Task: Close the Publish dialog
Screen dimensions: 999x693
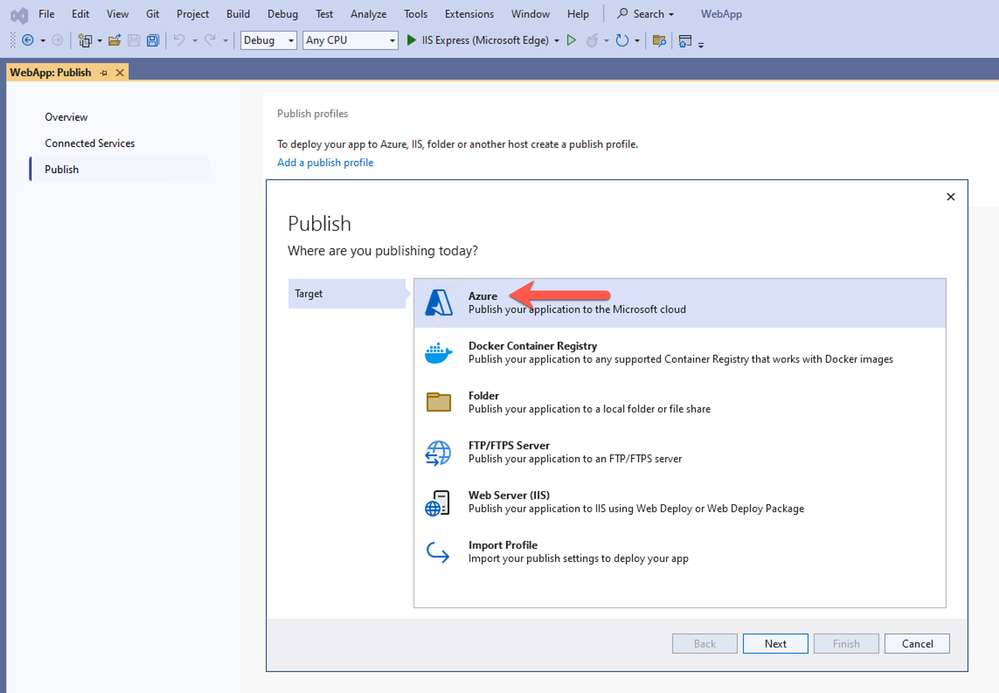Action: [x=951, y=197]
